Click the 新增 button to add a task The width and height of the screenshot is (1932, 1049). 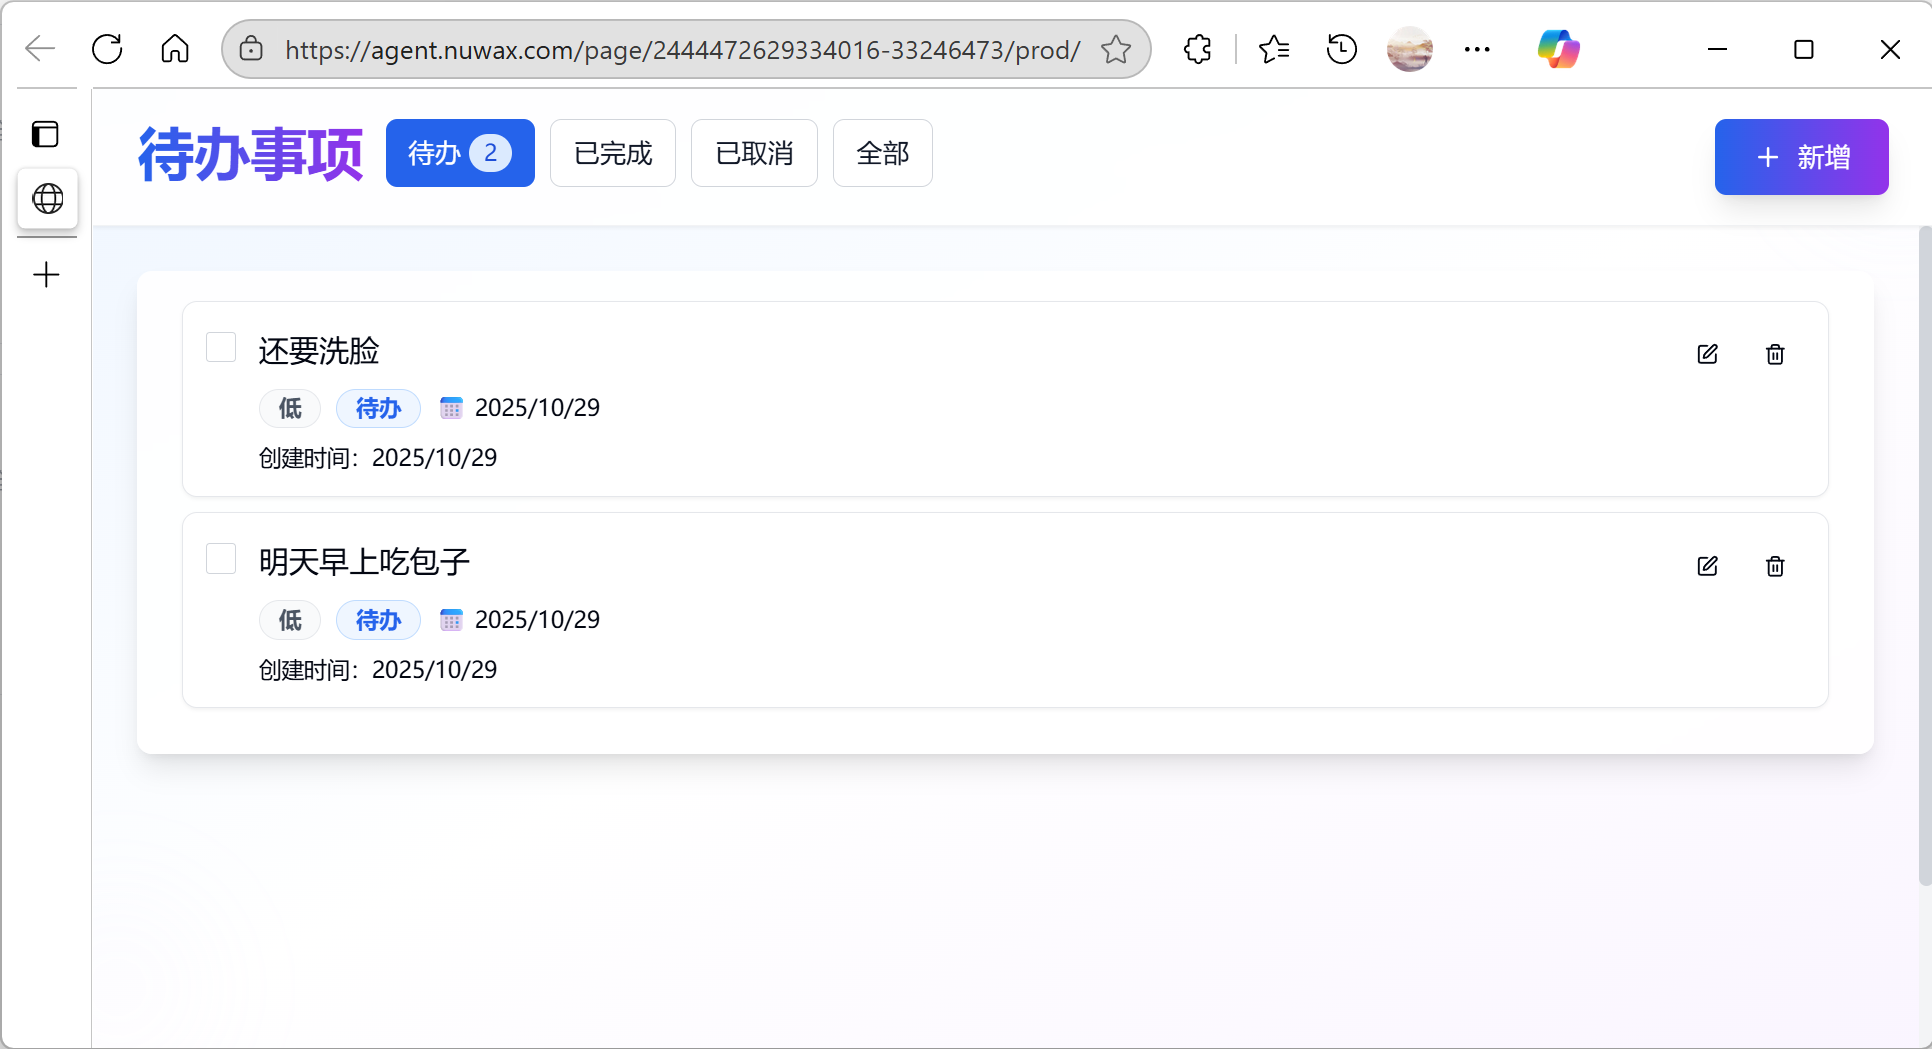[x=1801, y=157]
